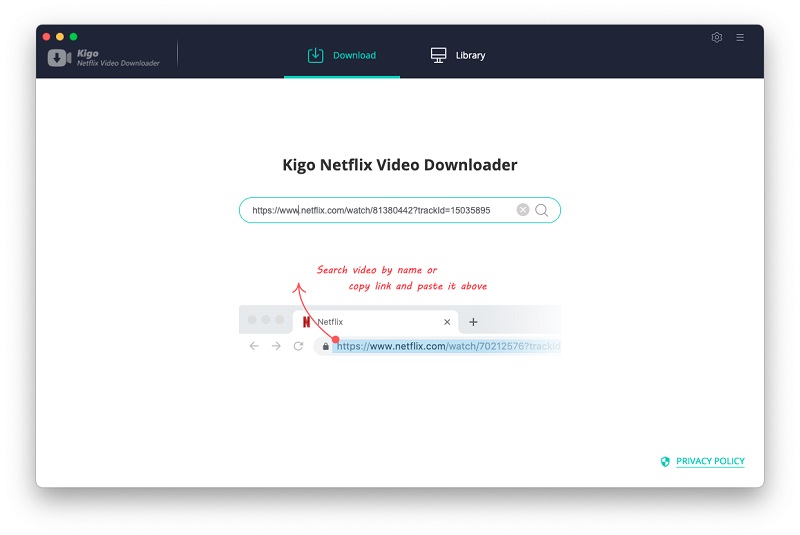Click the 'Search video by name or' hint

377,270
